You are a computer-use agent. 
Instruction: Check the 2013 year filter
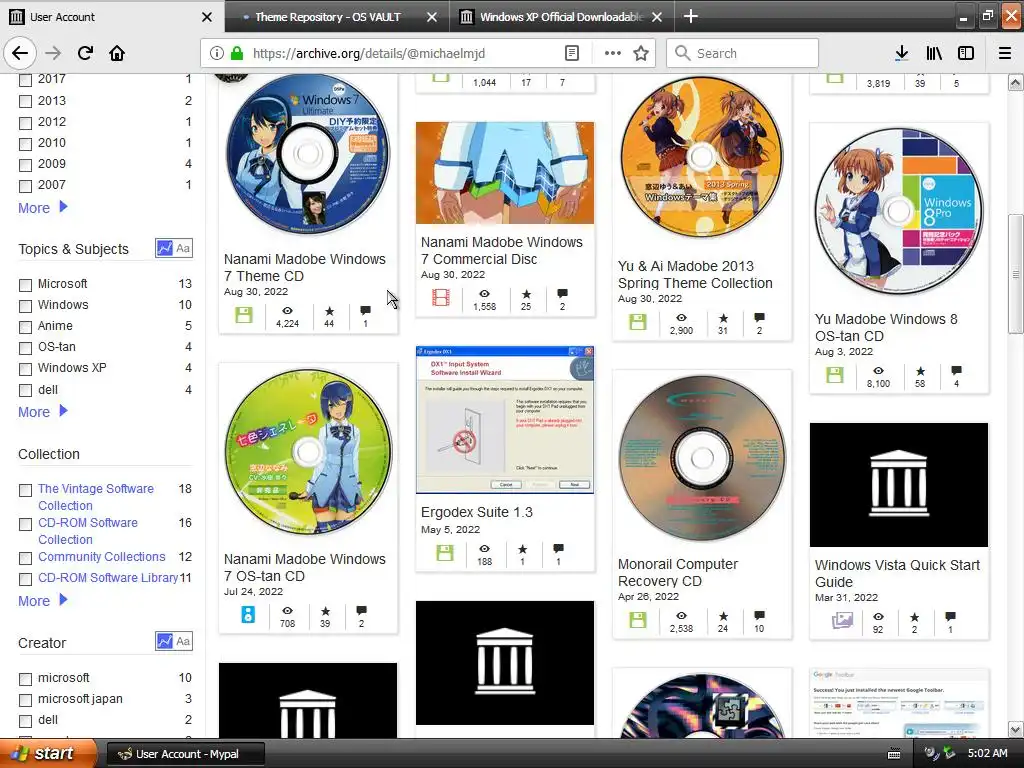25,101
